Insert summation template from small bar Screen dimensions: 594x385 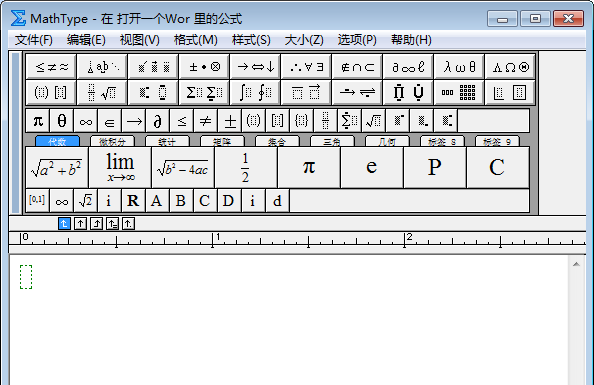click(x=349, y=121)
